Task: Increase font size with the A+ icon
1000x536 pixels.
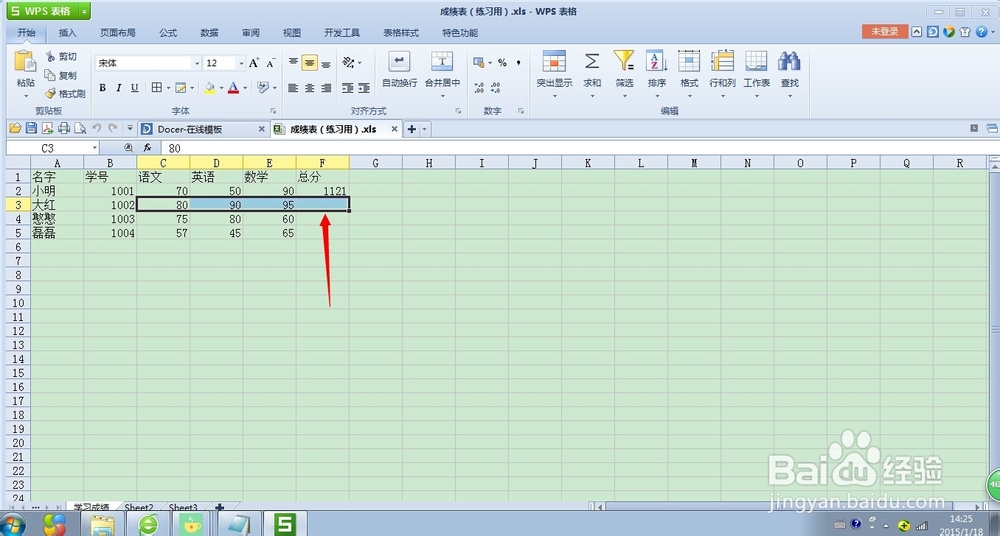Action: tap(254, 63)
